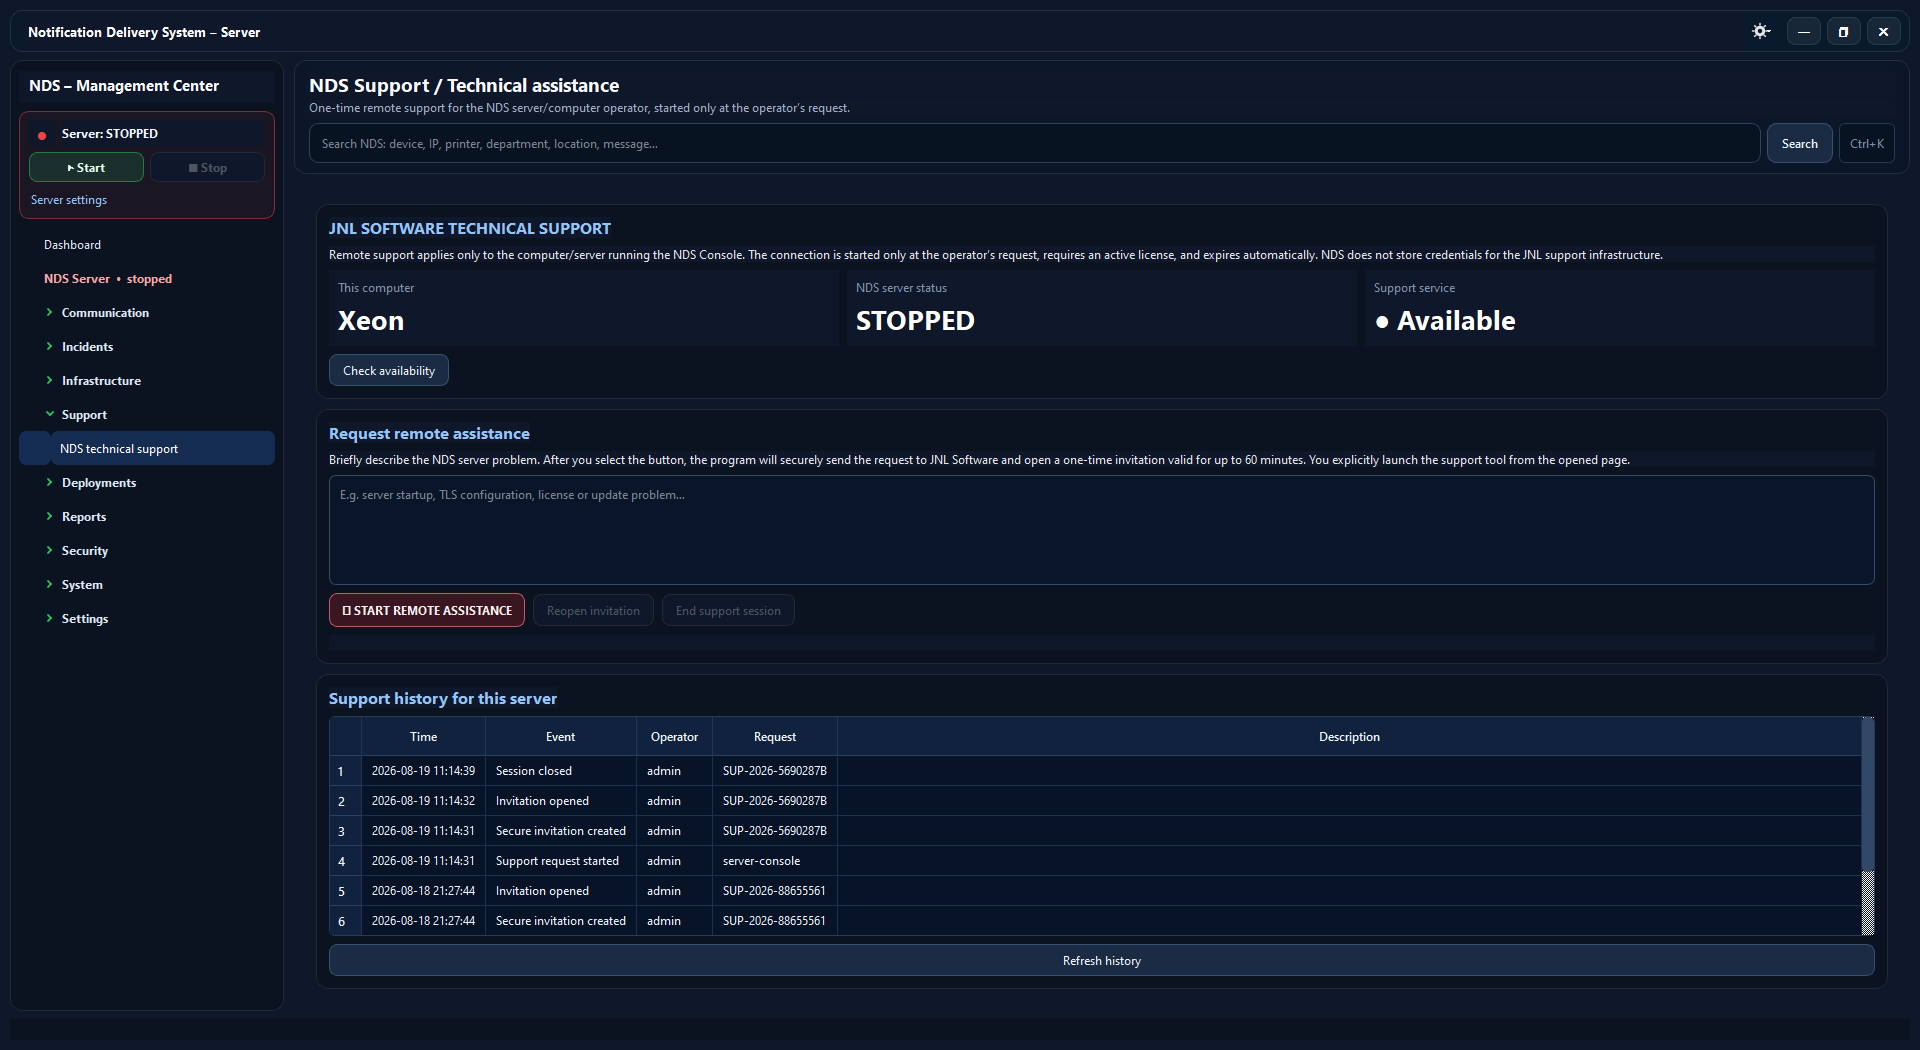Open the Dashboard menu item
The width and height of the screenshot is (1920, 1050).
[x=72, y=245]
